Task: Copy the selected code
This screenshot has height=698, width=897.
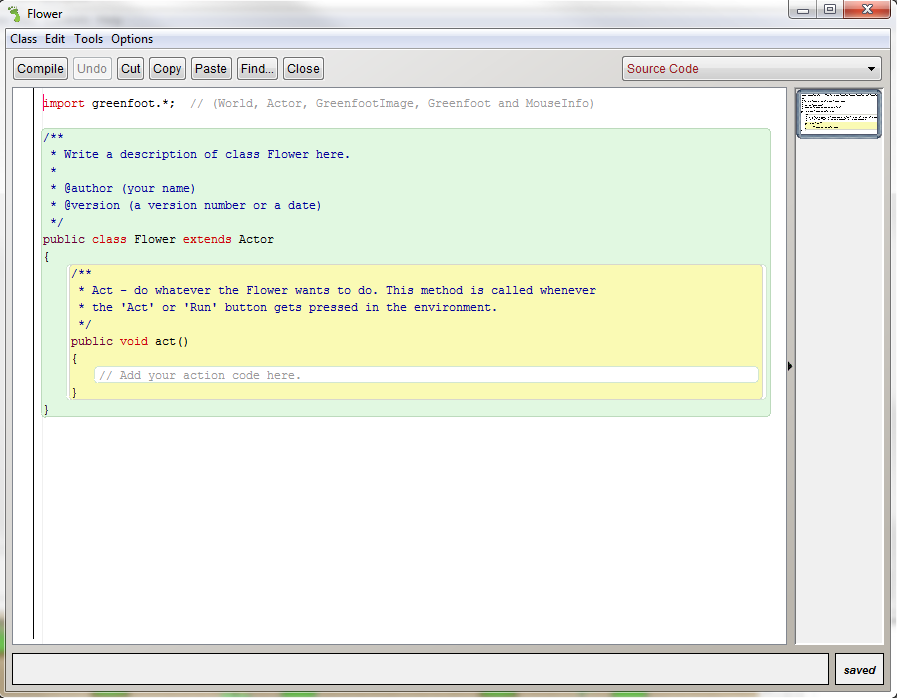Action: pos(167,68)
